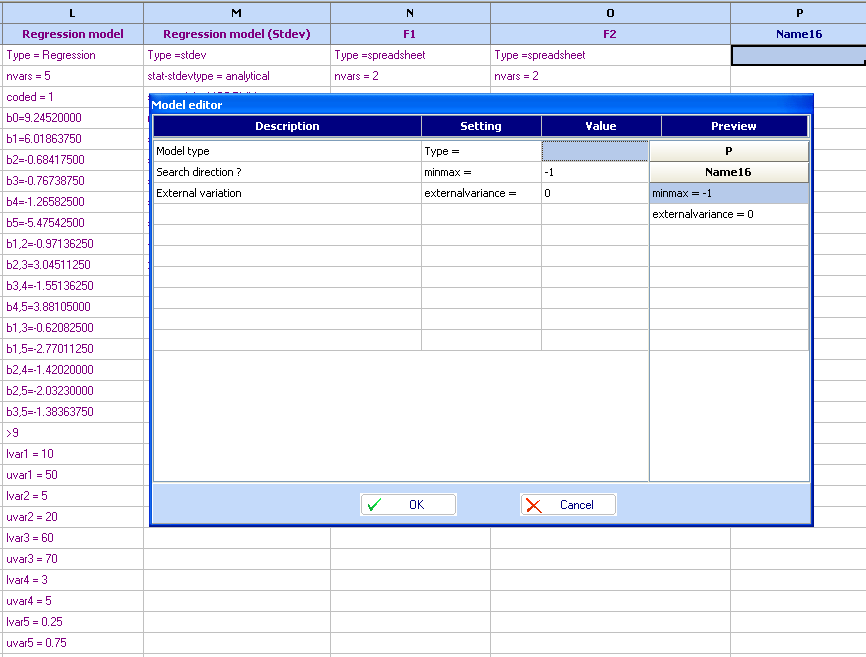Screen dimensions: 866x657
Task: Select the highlighted minmax = -1 preview line
Action: (x=729, y=193)
